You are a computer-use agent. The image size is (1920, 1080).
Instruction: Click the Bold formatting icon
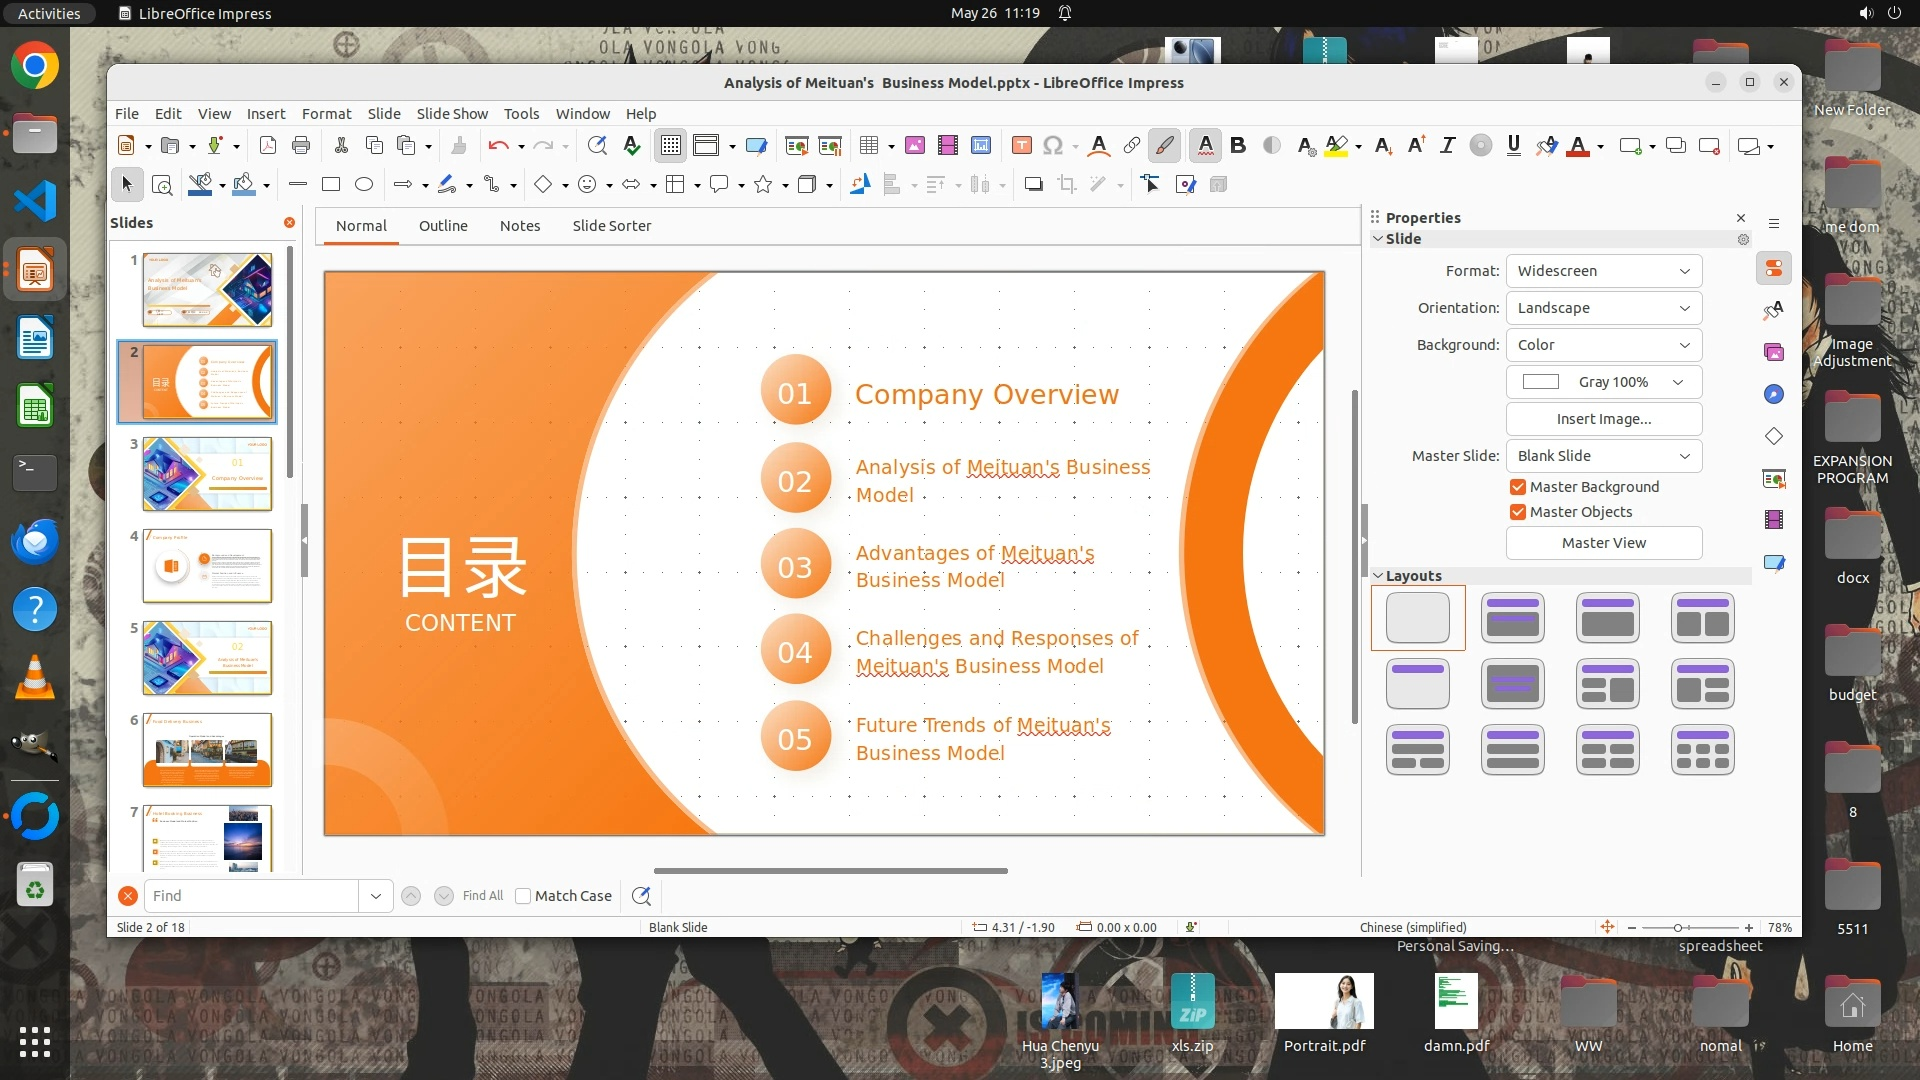pos(1238,146)
